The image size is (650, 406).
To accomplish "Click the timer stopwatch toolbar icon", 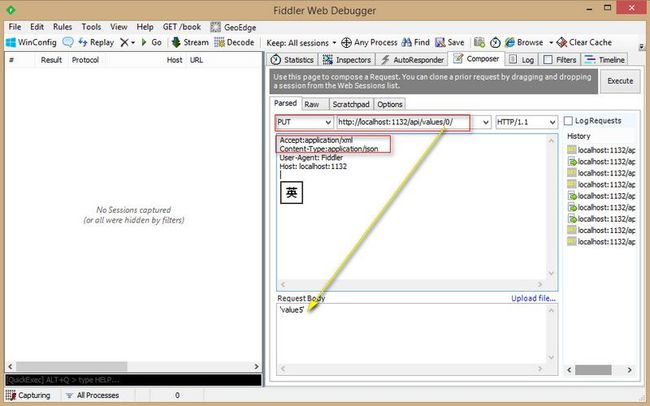I will point(495,42).
